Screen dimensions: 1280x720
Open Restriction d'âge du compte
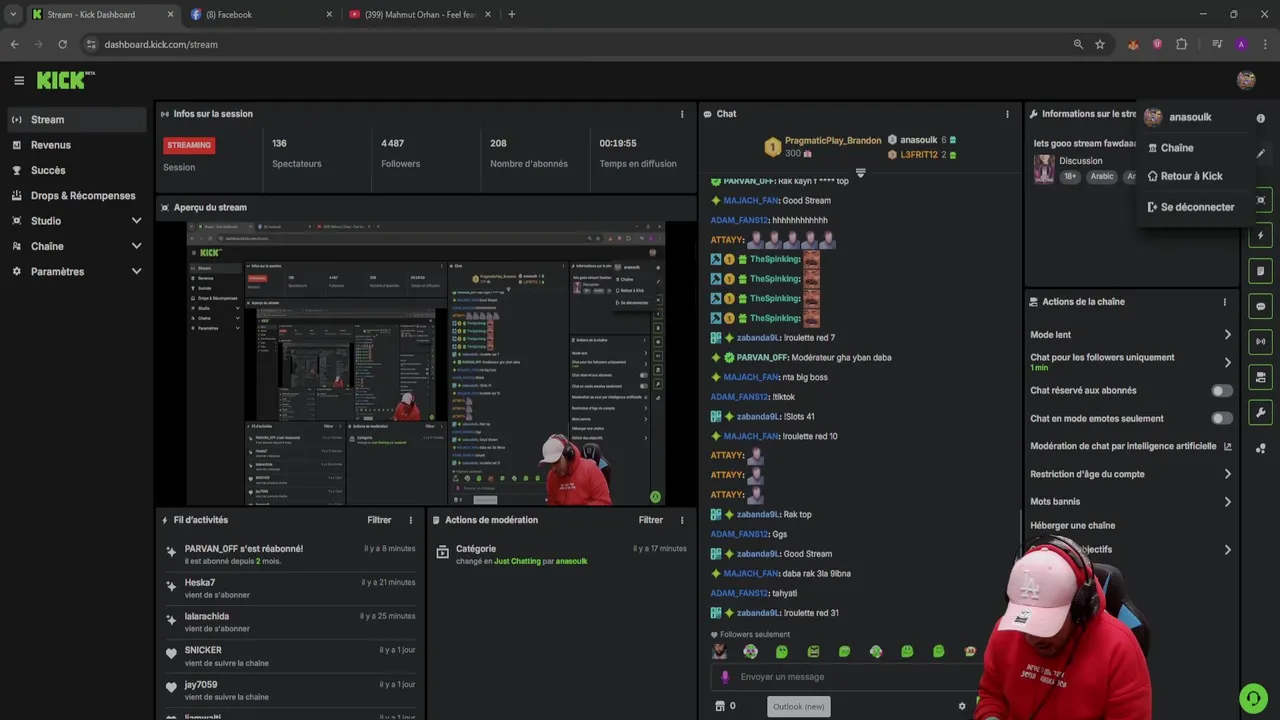pos(1131,474)
